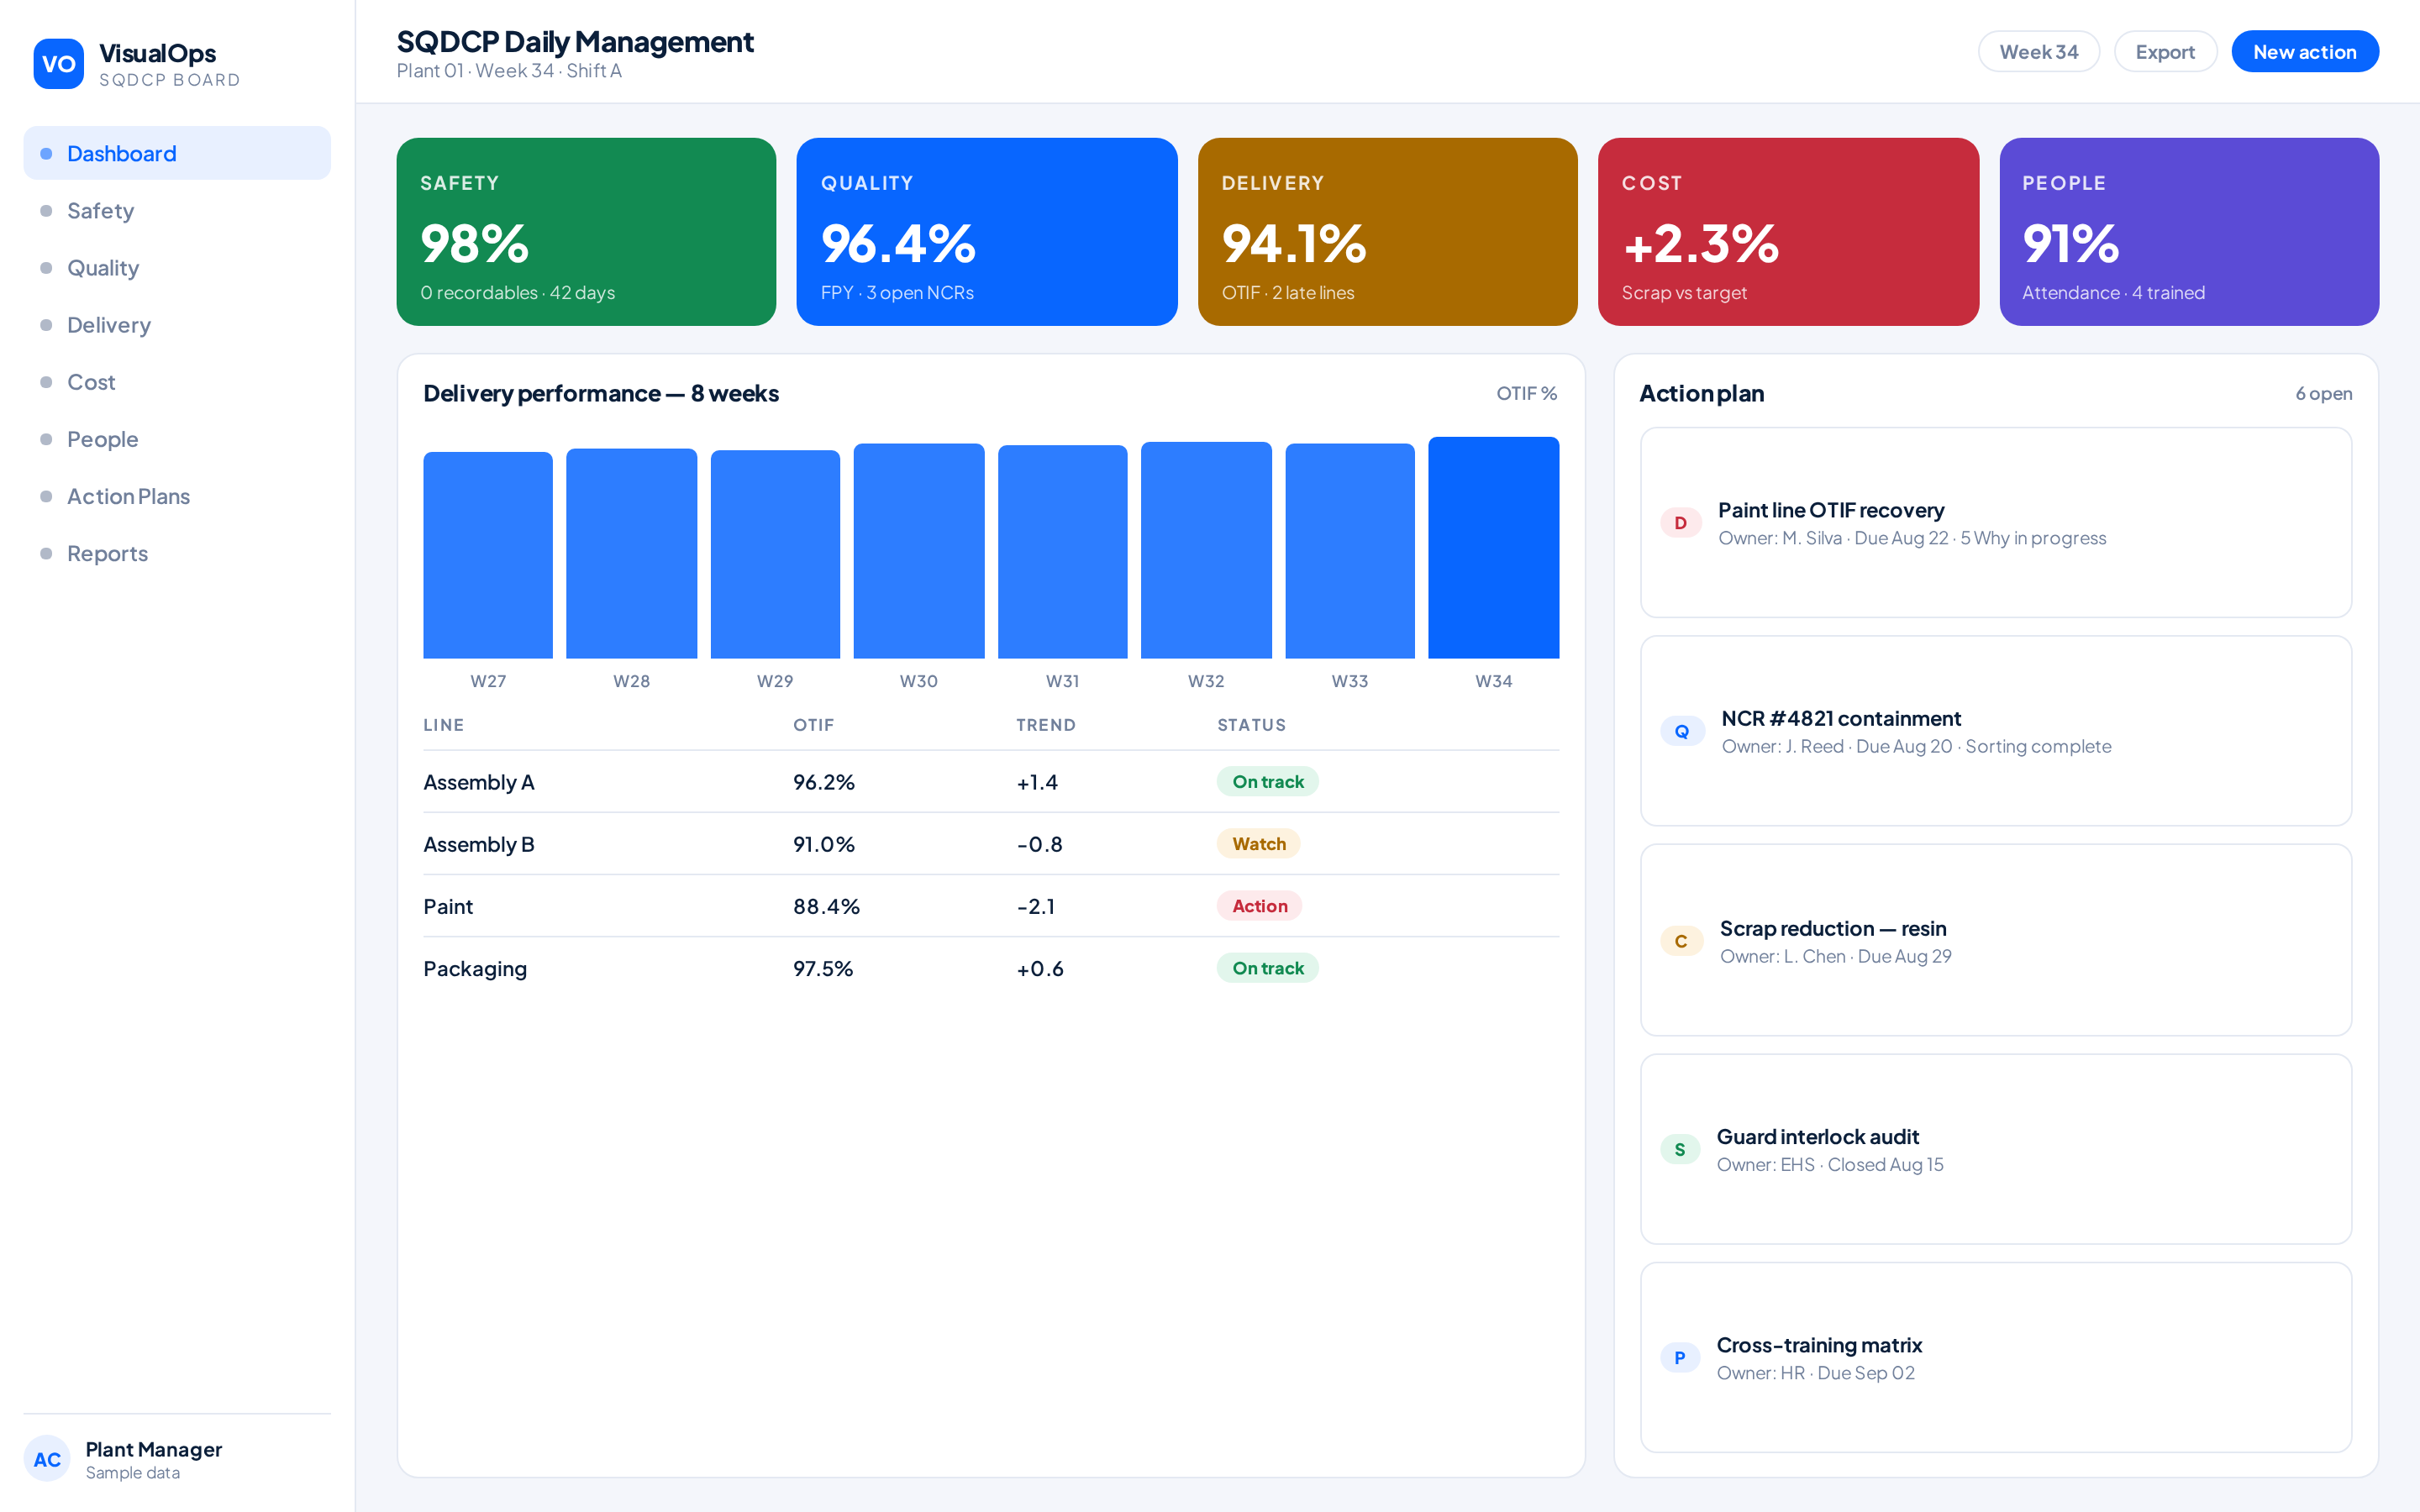Click the C badge on Scrap reduction resin
The width and height of the screenshot is (2420, 1512).
pos(1681,941)
